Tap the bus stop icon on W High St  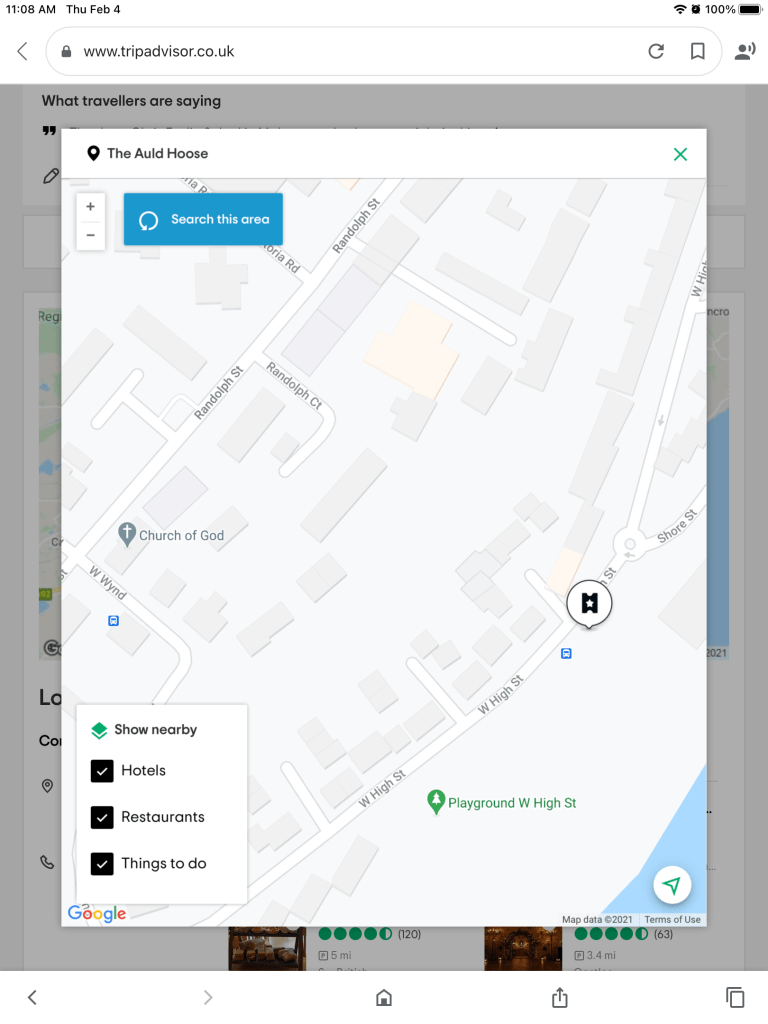point(567,654)
